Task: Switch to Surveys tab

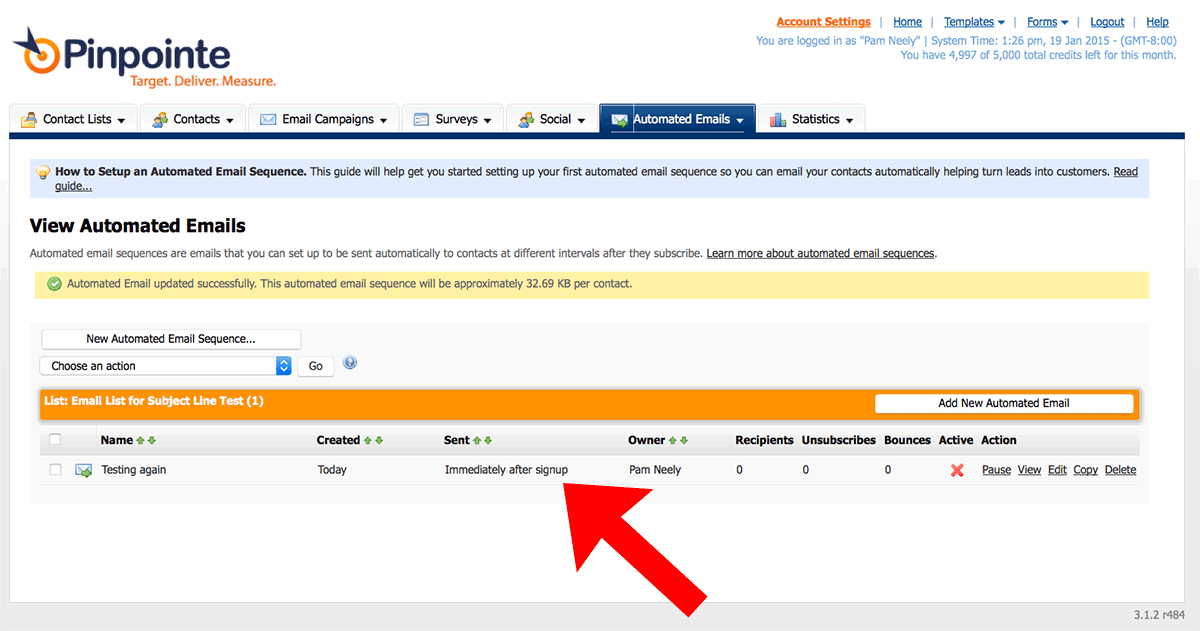Action: 453,119
